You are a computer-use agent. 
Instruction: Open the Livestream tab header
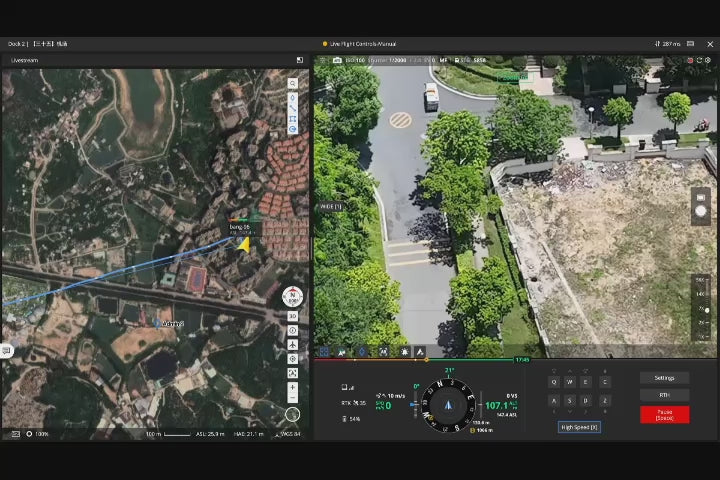coord(24,60)
